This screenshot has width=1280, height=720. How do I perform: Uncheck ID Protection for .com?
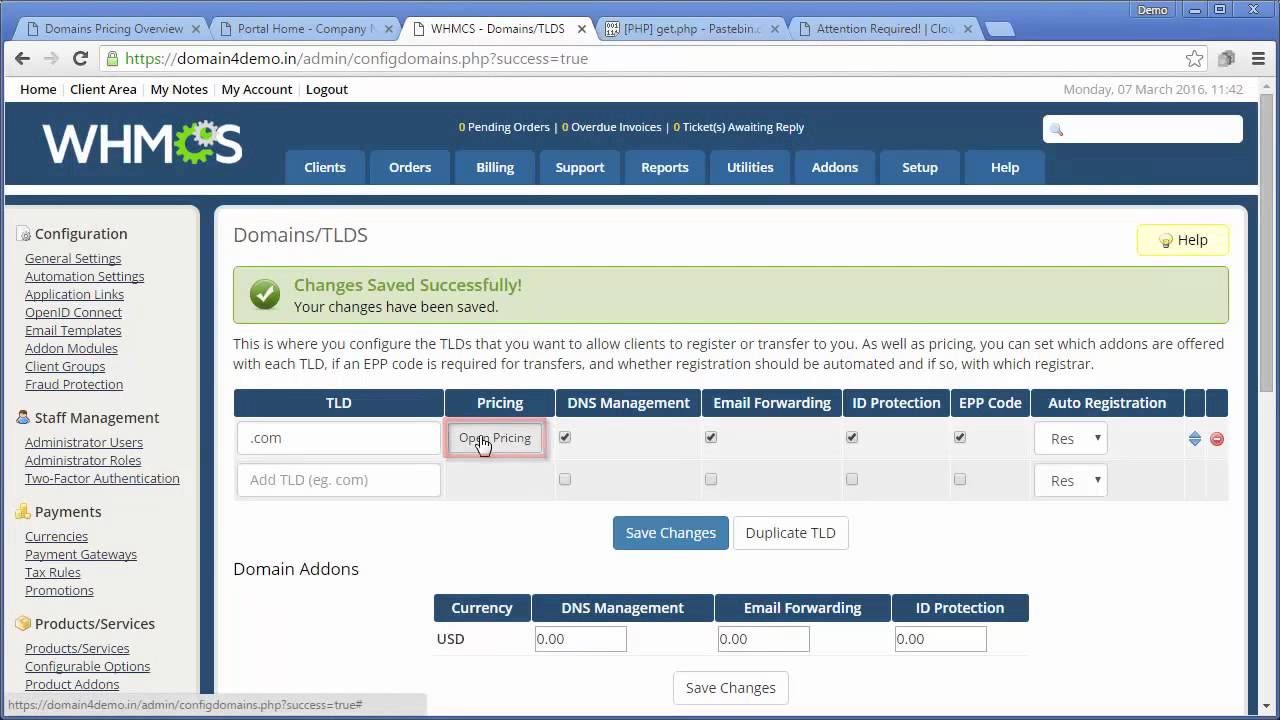(x=852, y=437)
